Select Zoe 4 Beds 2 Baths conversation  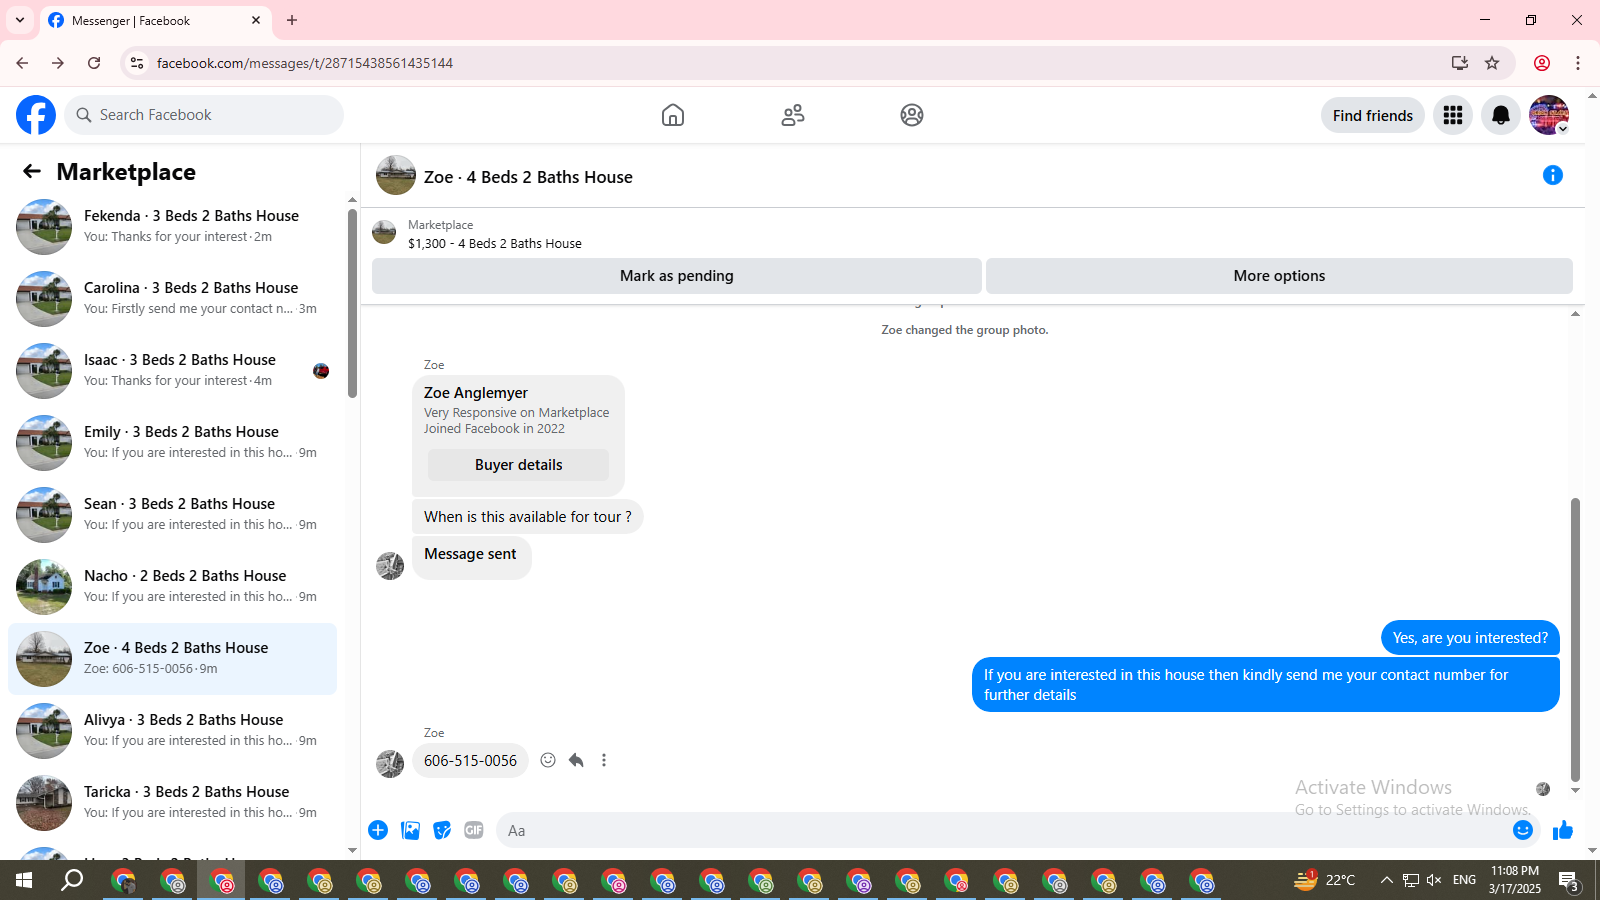tap(172, 659)
